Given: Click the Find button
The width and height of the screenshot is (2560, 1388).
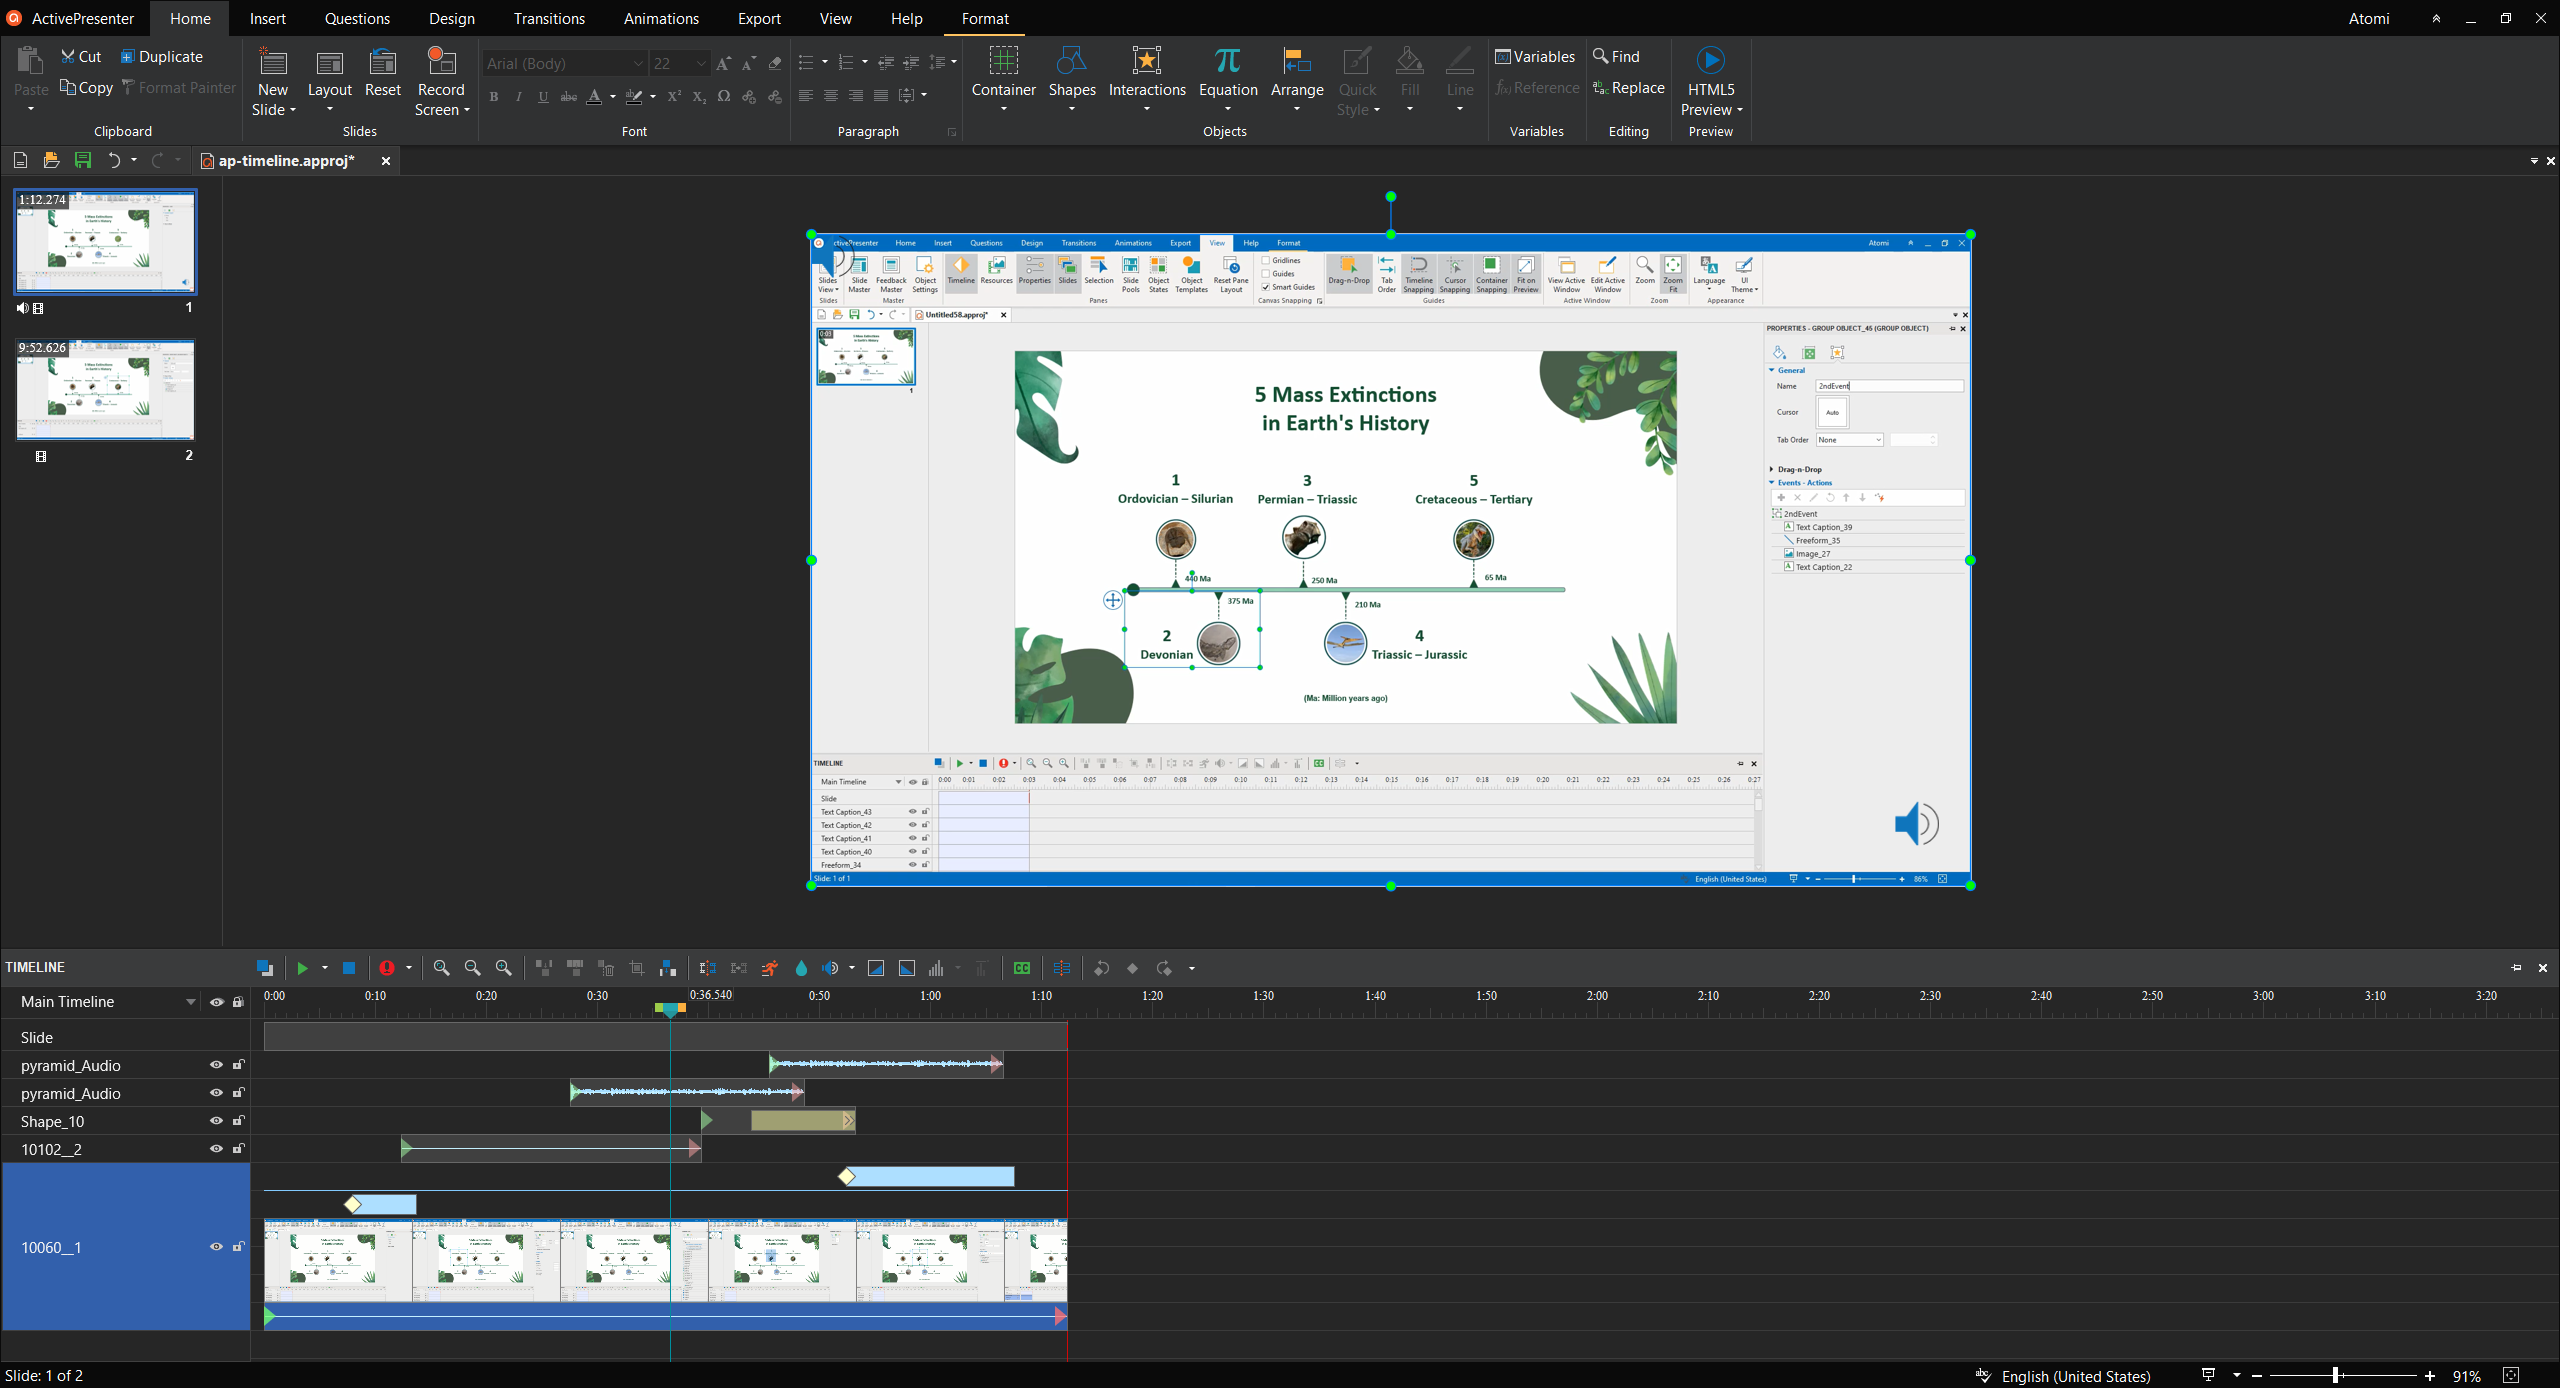Looking at the screenshot, I should (x=1617, y=57).
